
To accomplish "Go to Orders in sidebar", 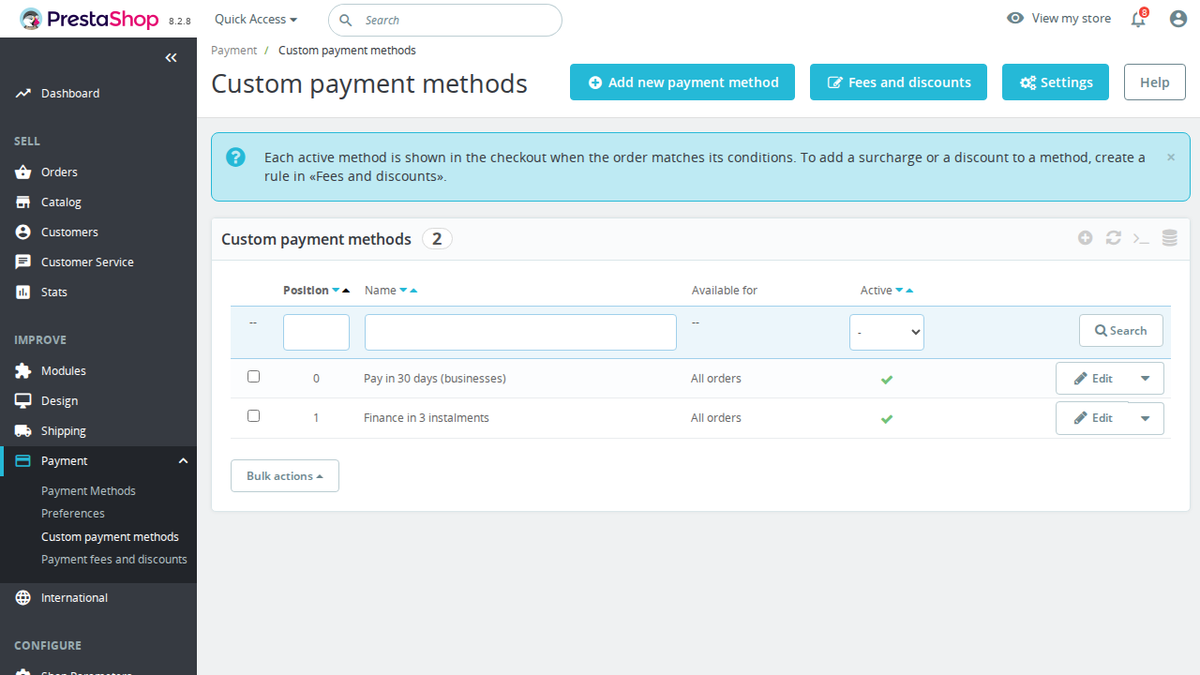I will click(x=59, y=172).
